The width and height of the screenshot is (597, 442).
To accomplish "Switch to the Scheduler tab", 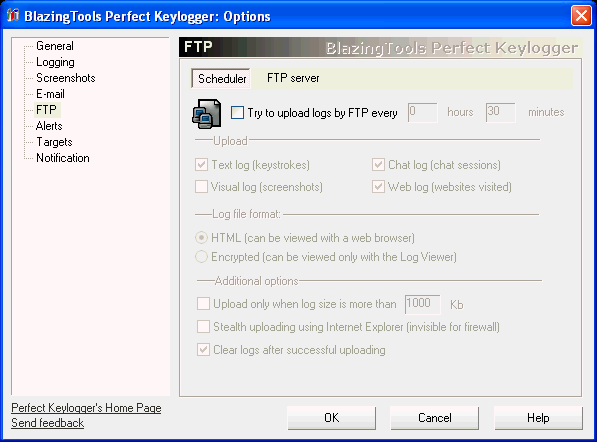I will 221,78.
